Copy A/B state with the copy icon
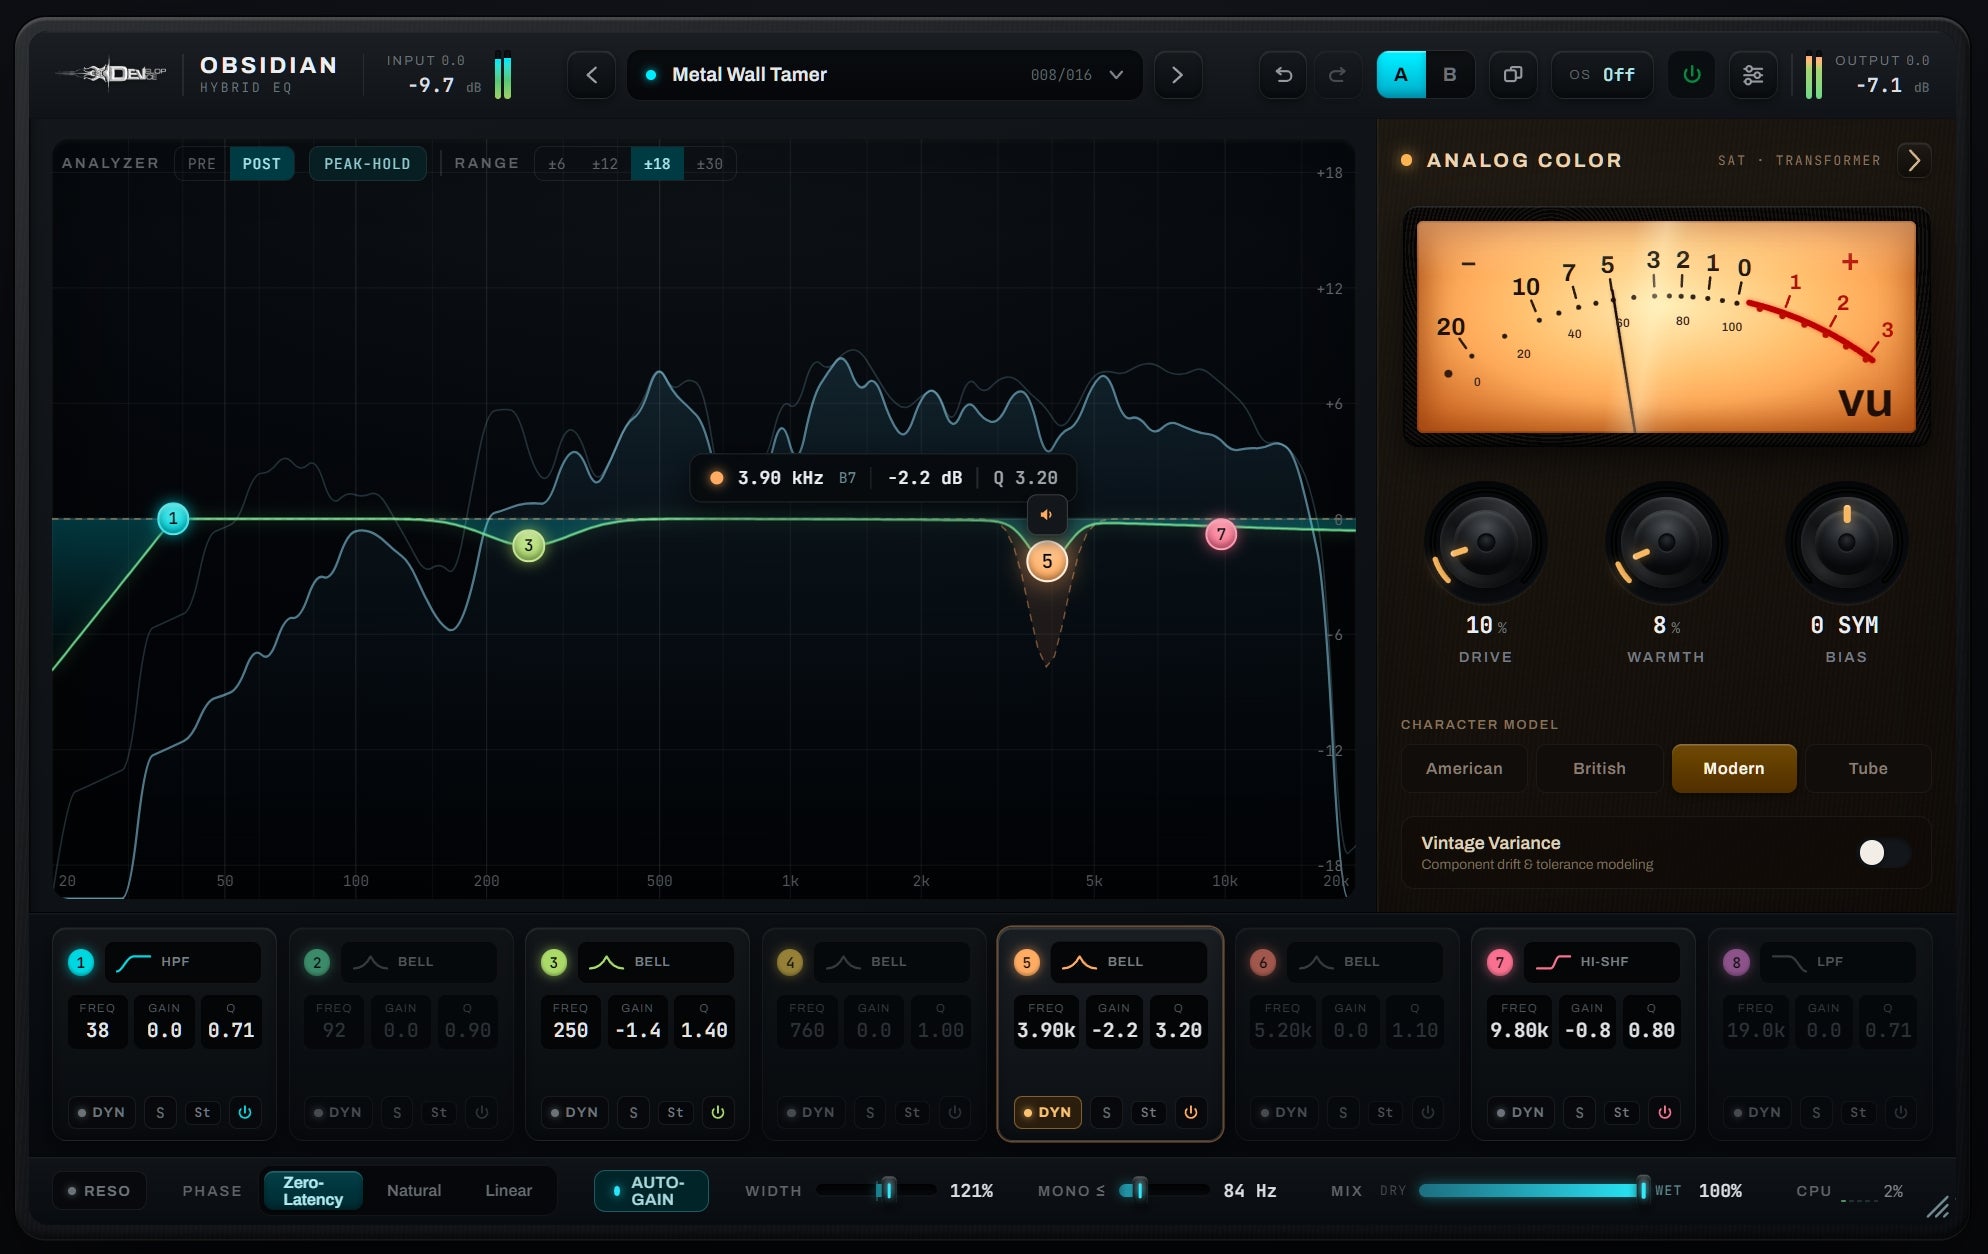The width and height of the screenshot is (1988, 1254). (x=1513, y=75)
